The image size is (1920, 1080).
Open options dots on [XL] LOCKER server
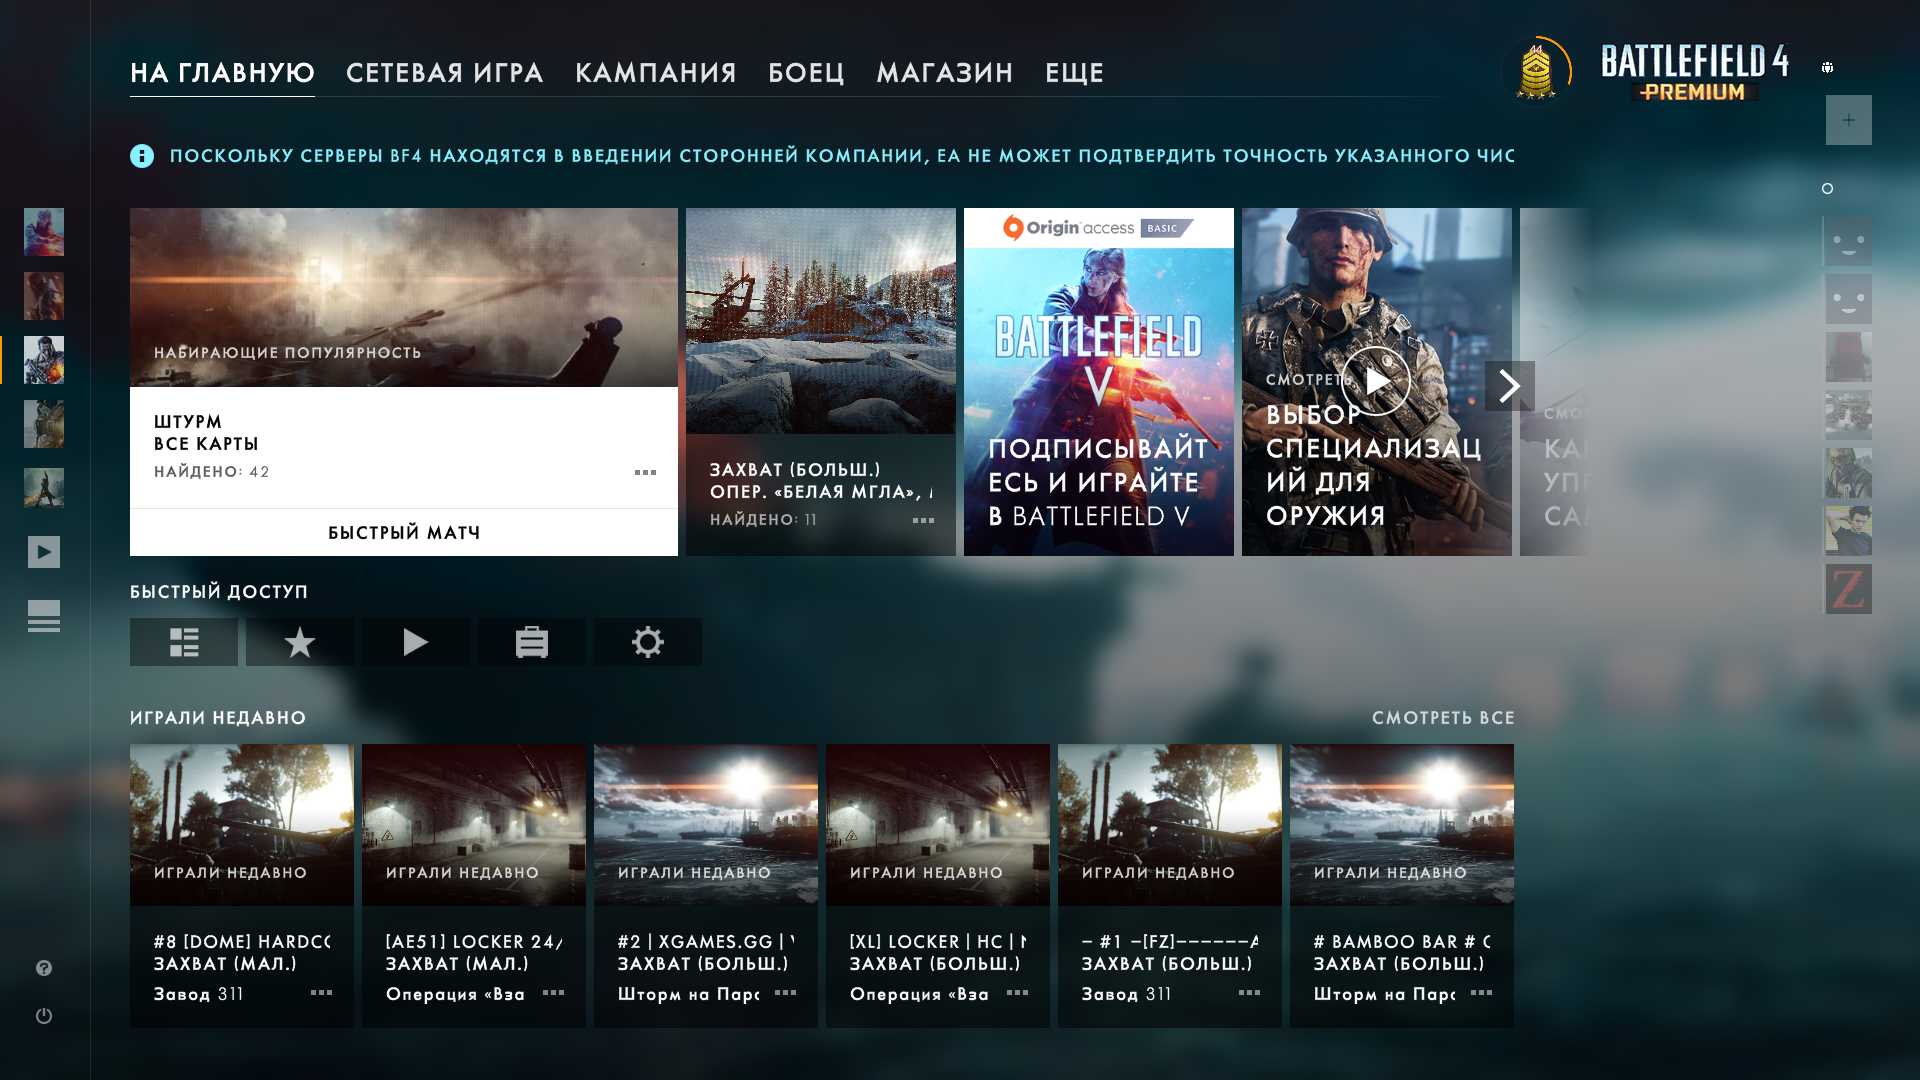click(x=1018, y=993)
